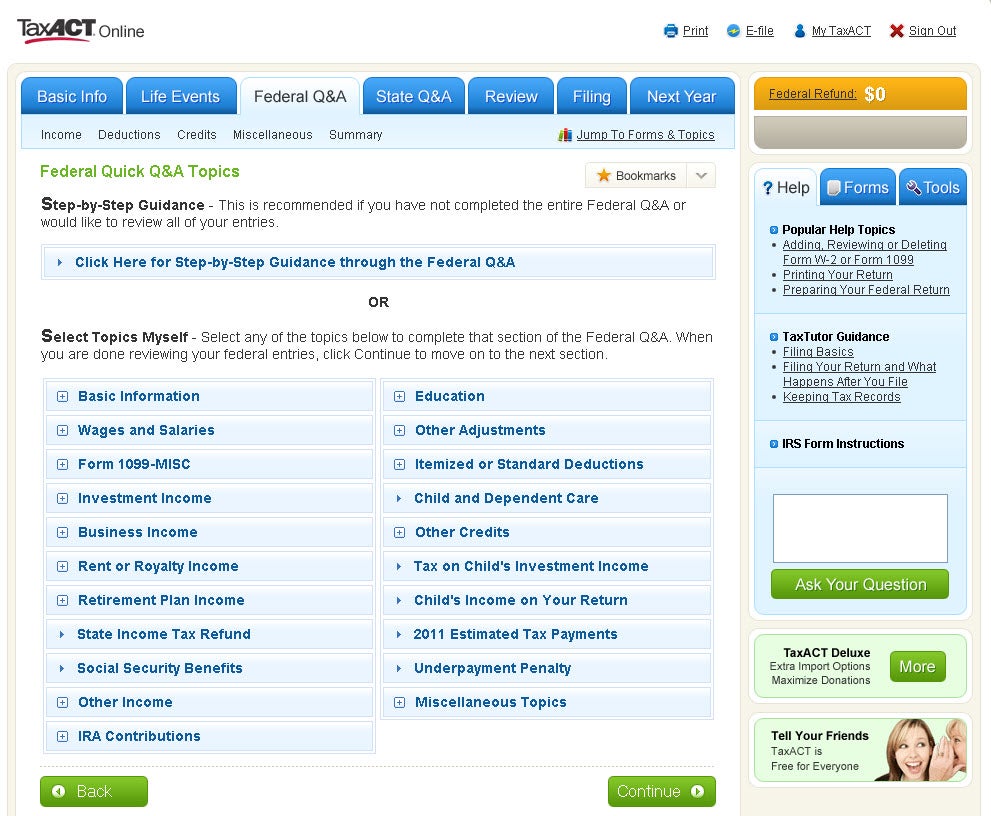Open the Filing tab
Image resolution: width=991 pixels, height=816 pixels.
pyautogui.click(x=592, y=96)
